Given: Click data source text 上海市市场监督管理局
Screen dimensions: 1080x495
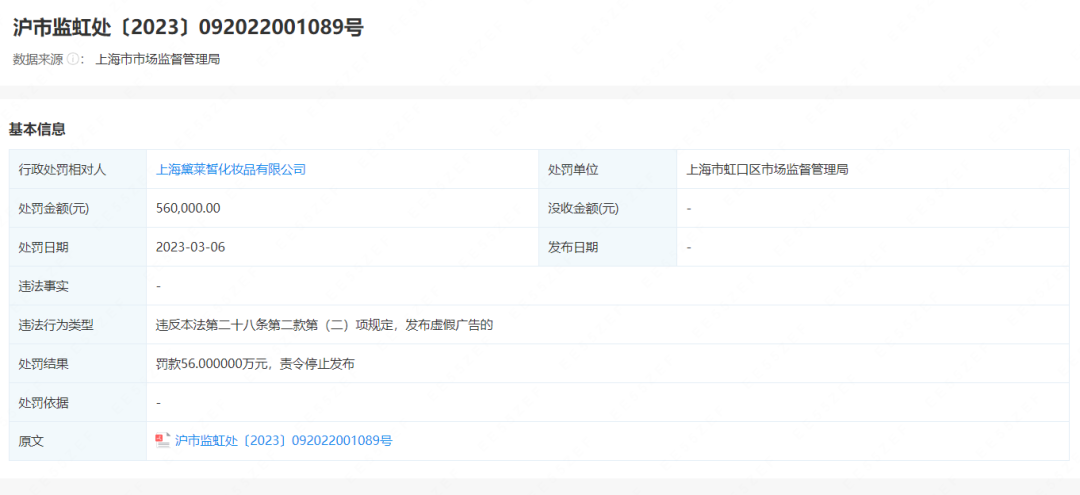Looking at the screenshot, I should (x=158, y=60).
